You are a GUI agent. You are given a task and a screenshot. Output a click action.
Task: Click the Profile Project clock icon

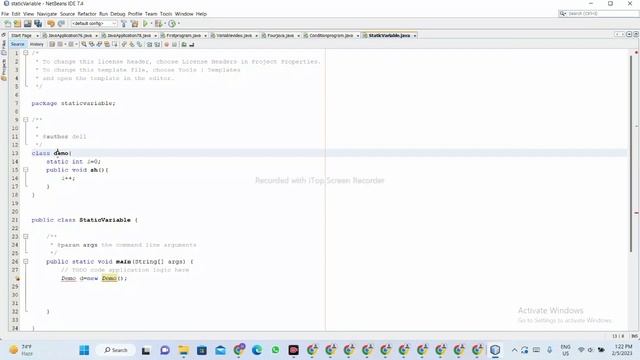coord(172,24)
